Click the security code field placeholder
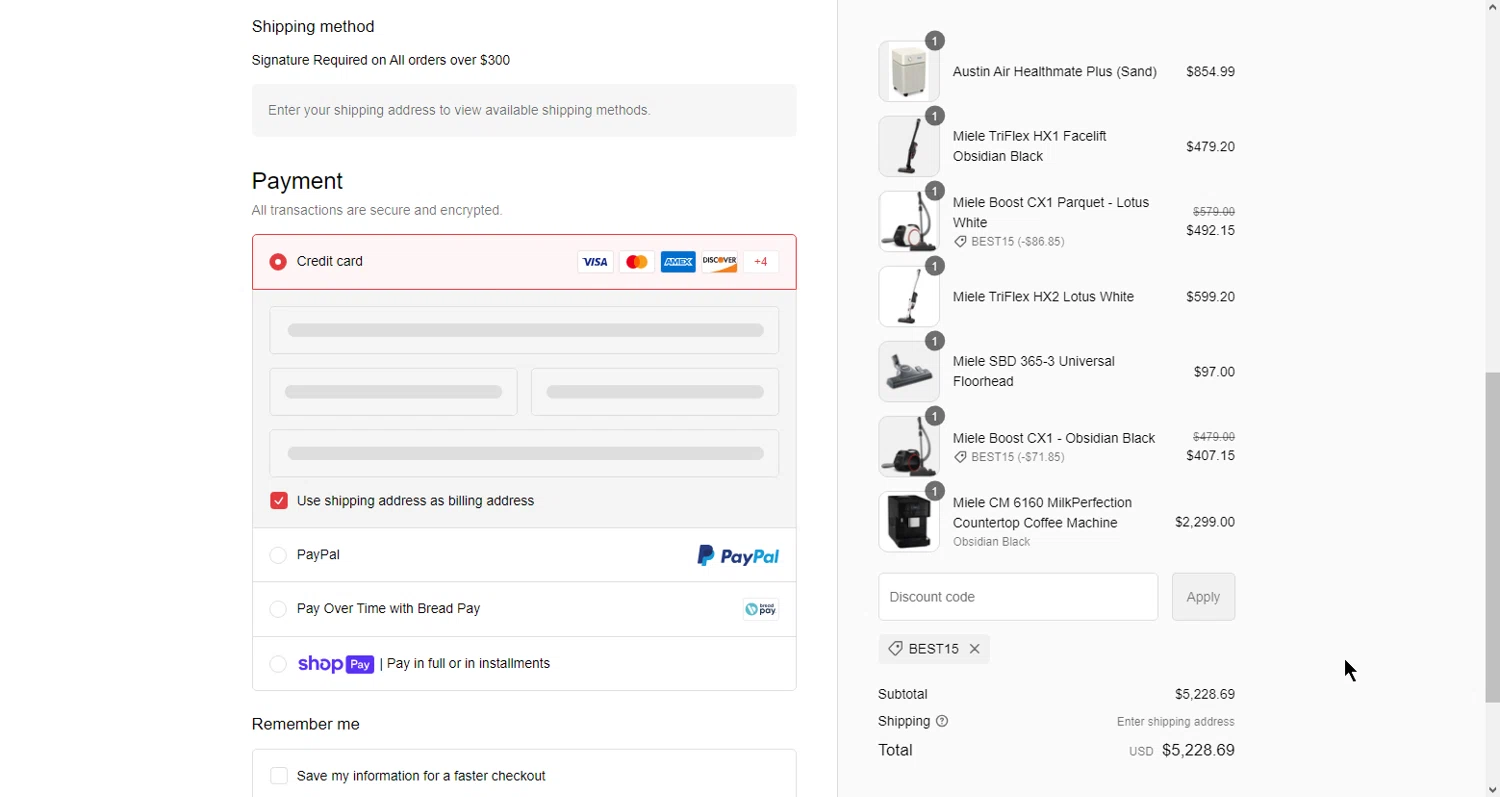The height and width of the screenshot is (797, 1500). pos(655,392)
